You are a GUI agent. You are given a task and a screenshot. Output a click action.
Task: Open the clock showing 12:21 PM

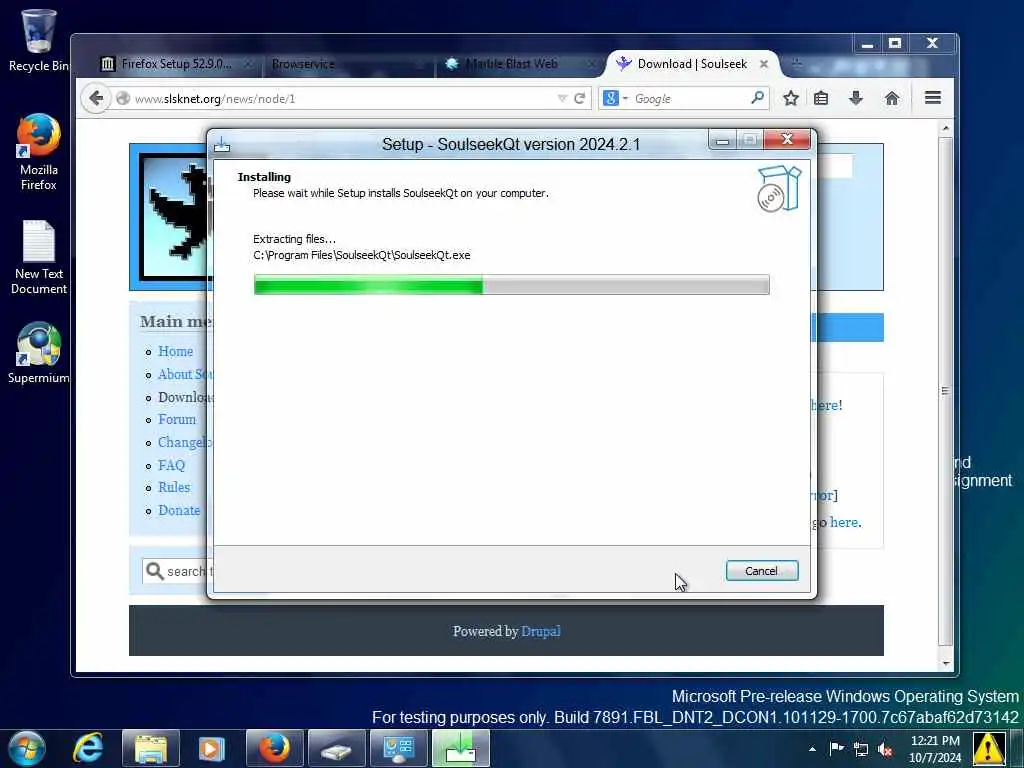(x=935, y=749)
